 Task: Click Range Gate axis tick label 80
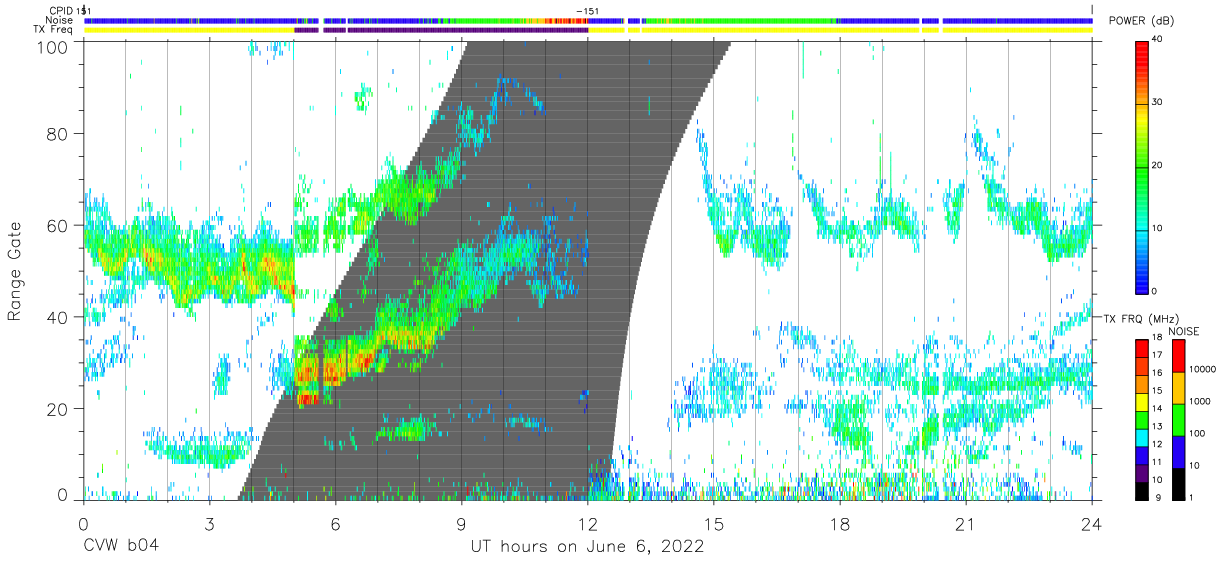[58, 133]
